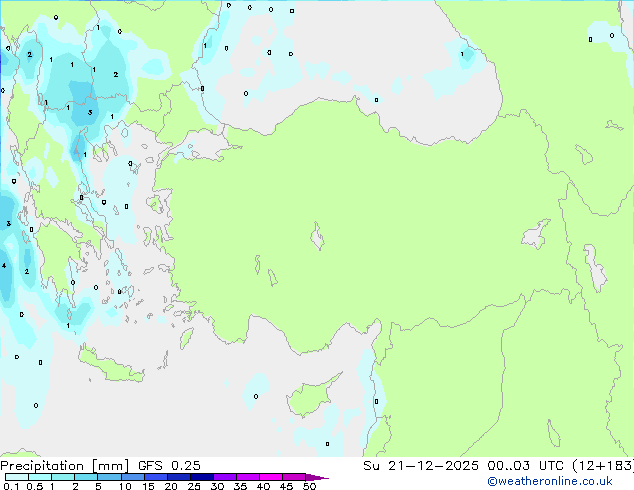Screen dimensions: 634x490
Task: Click Tuz Lake in central Turkey
Action: pyautogui.click(x=318, y=238)
